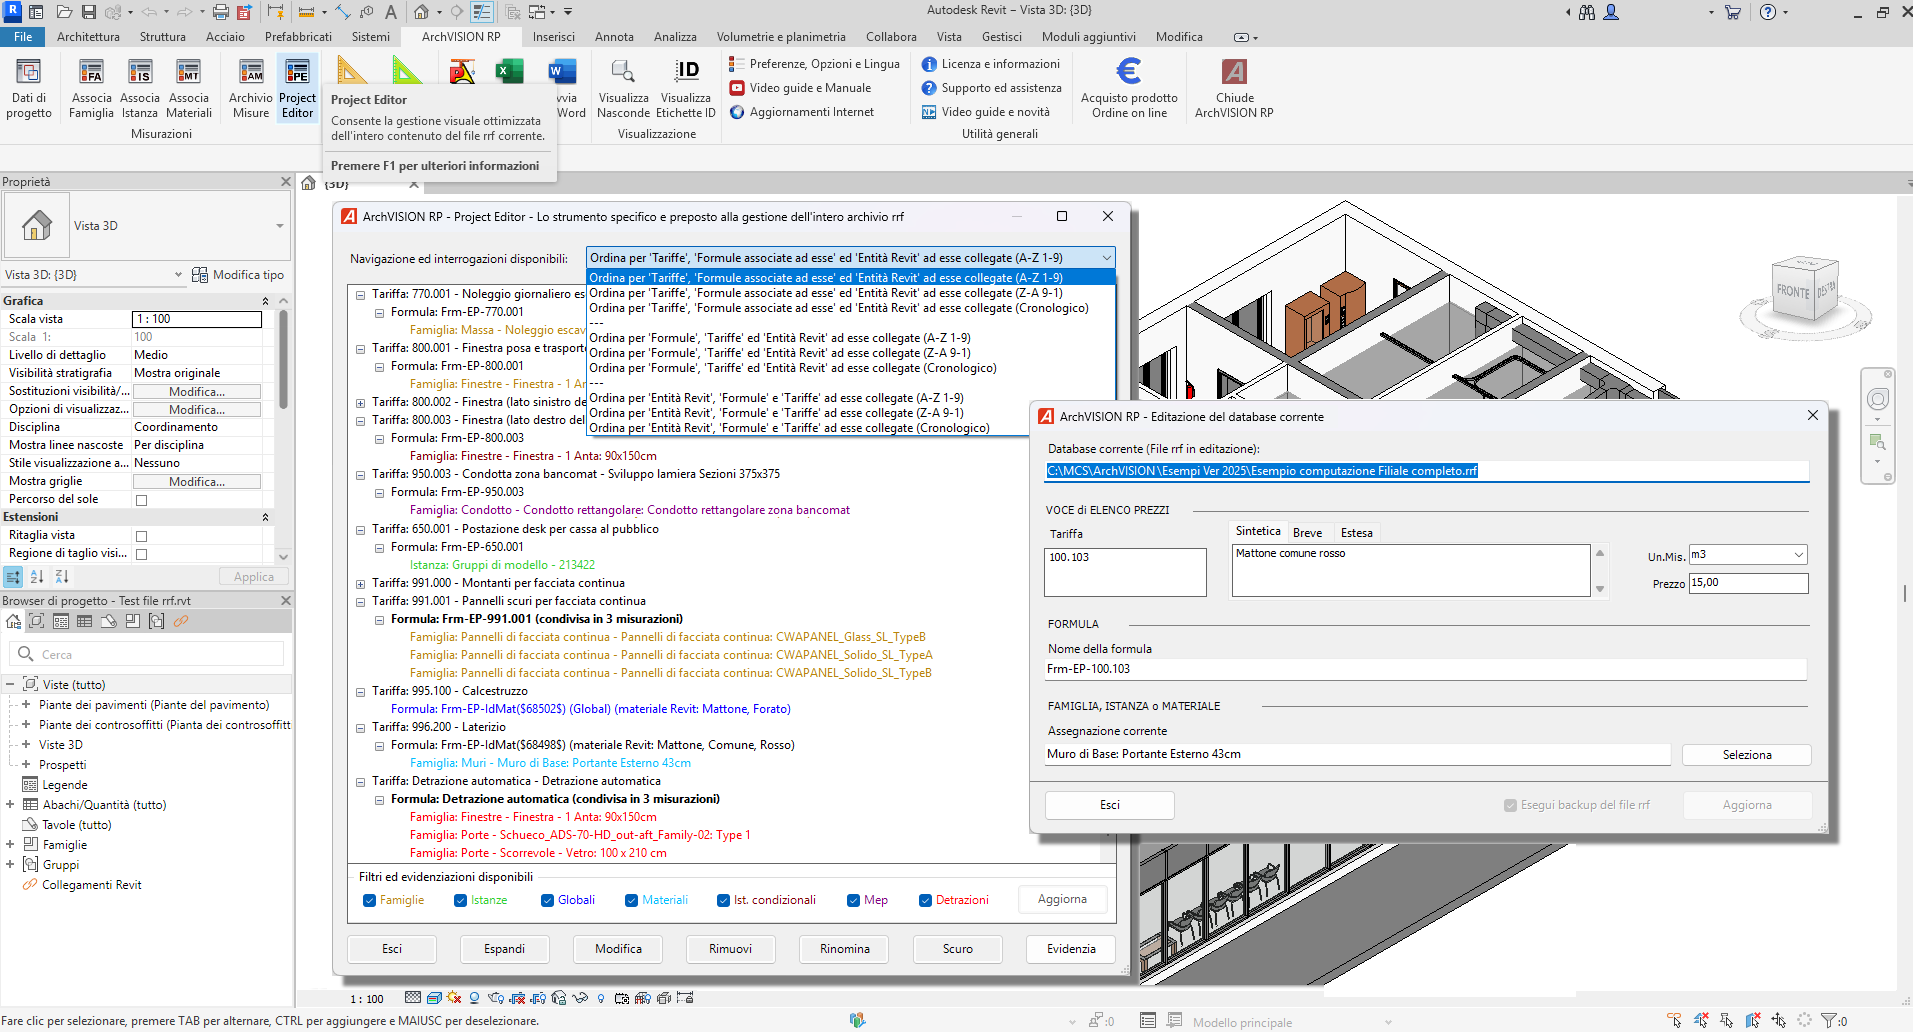Click the Save icon in quick access toolbar

[89, 12]
